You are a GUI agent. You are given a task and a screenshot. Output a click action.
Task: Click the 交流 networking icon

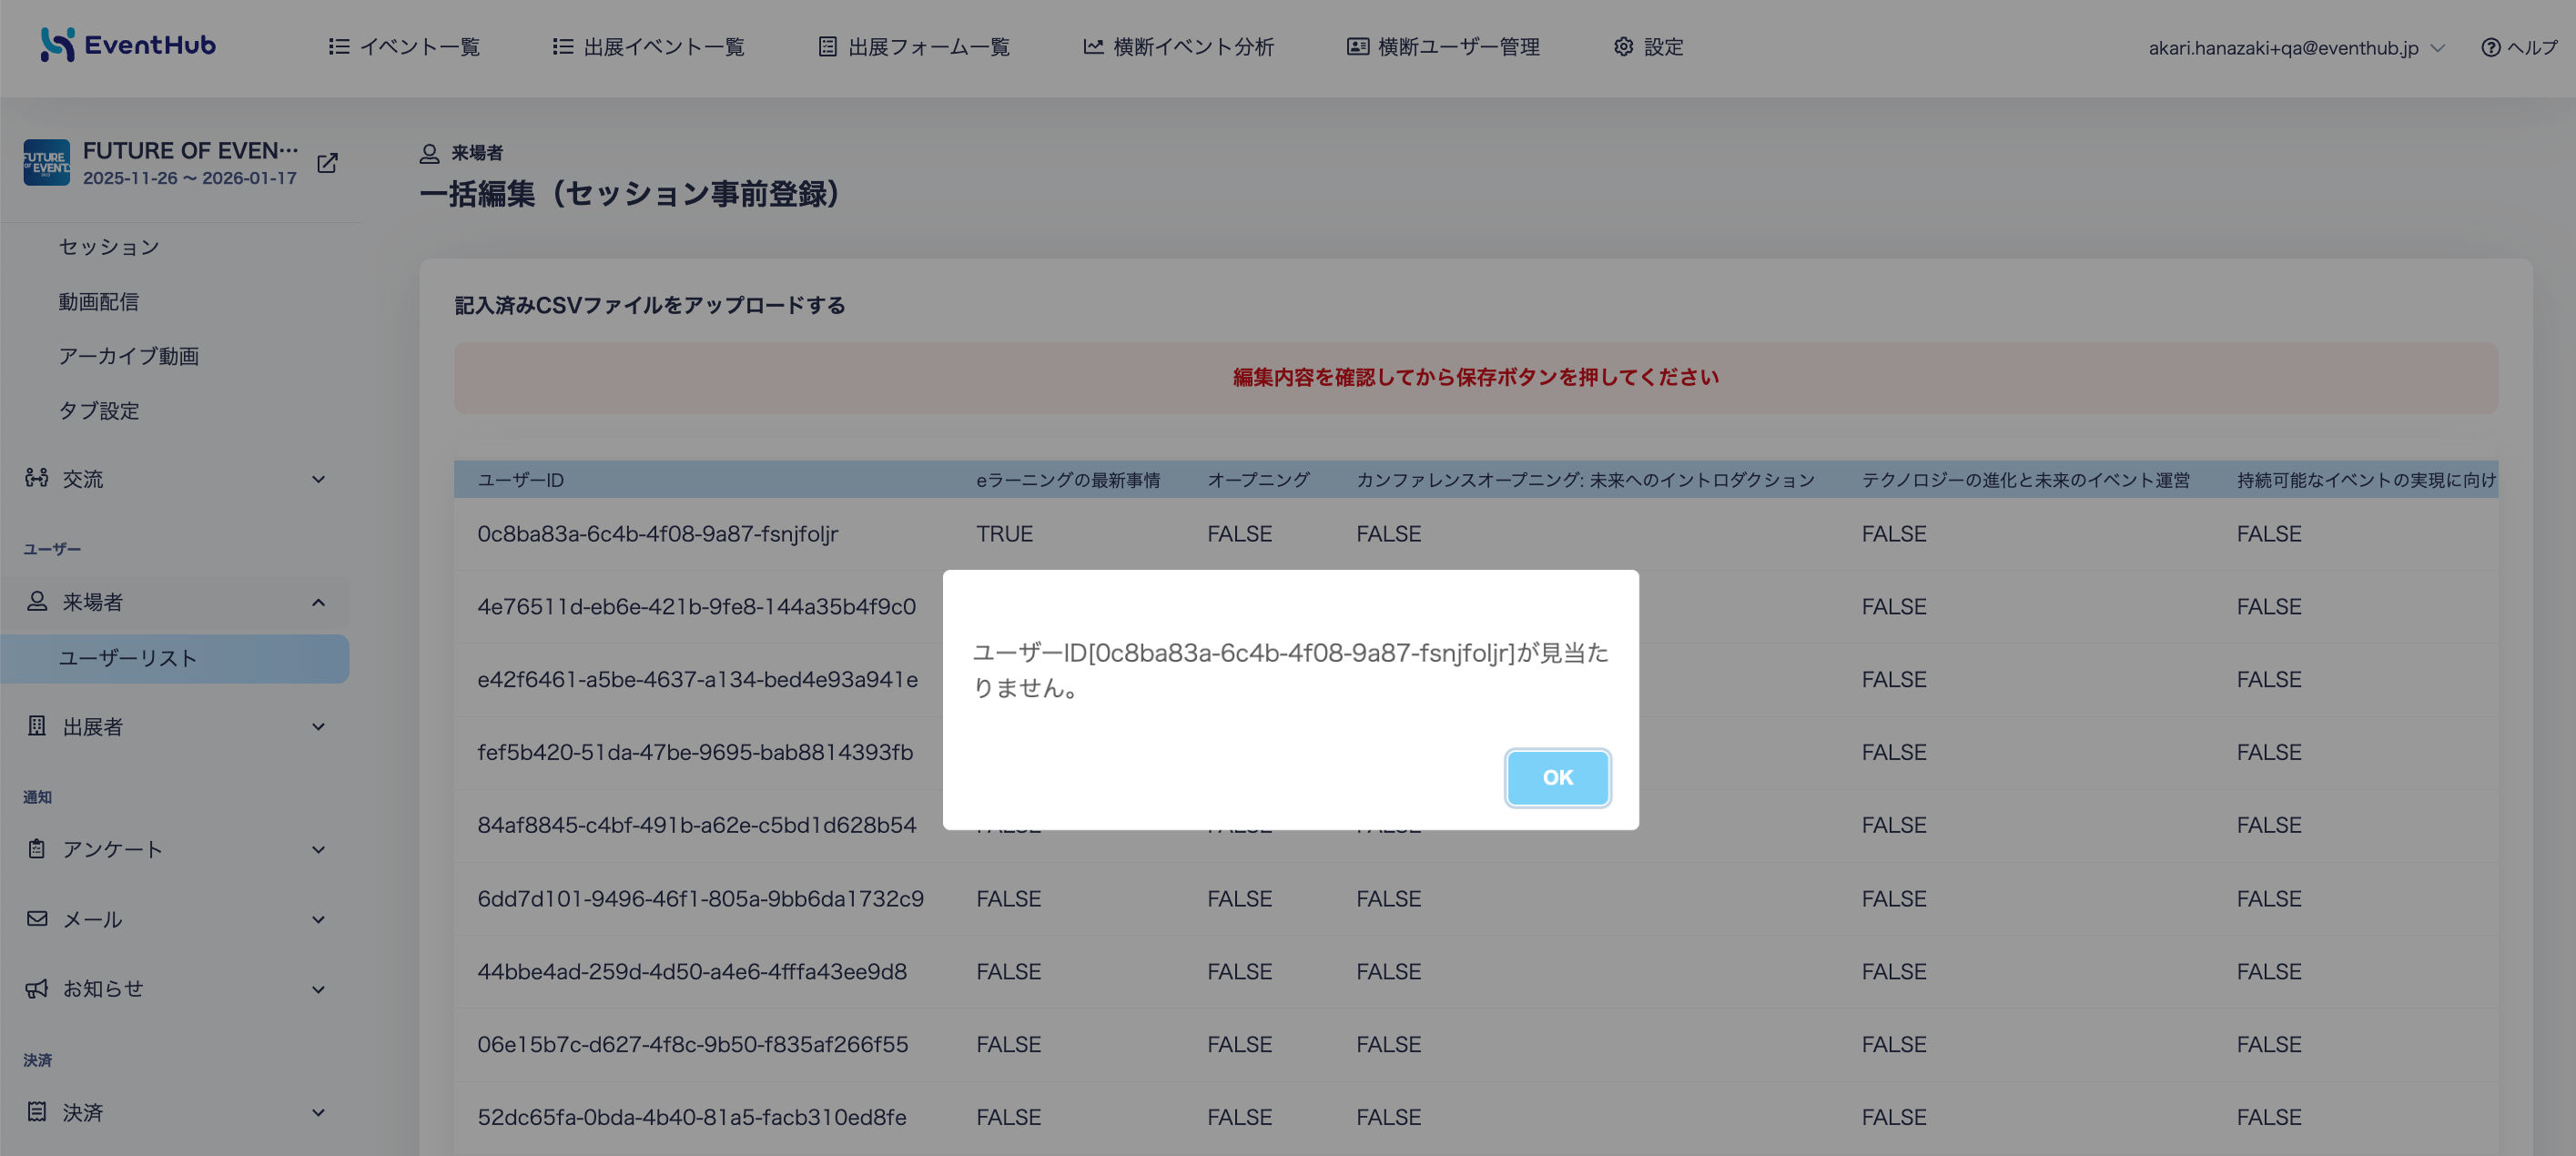pyautogui.click(x=37, y=478)
